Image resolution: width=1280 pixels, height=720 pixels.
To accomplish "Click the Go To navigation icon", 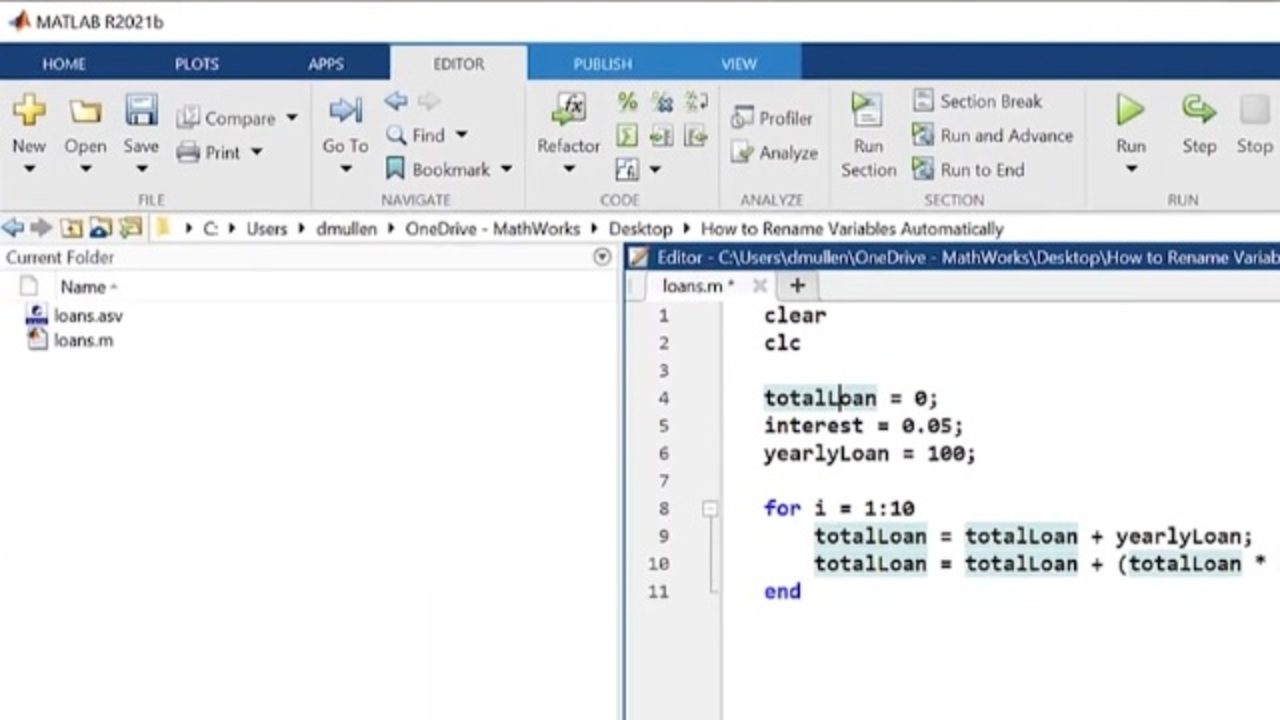I will coord(345,110).
